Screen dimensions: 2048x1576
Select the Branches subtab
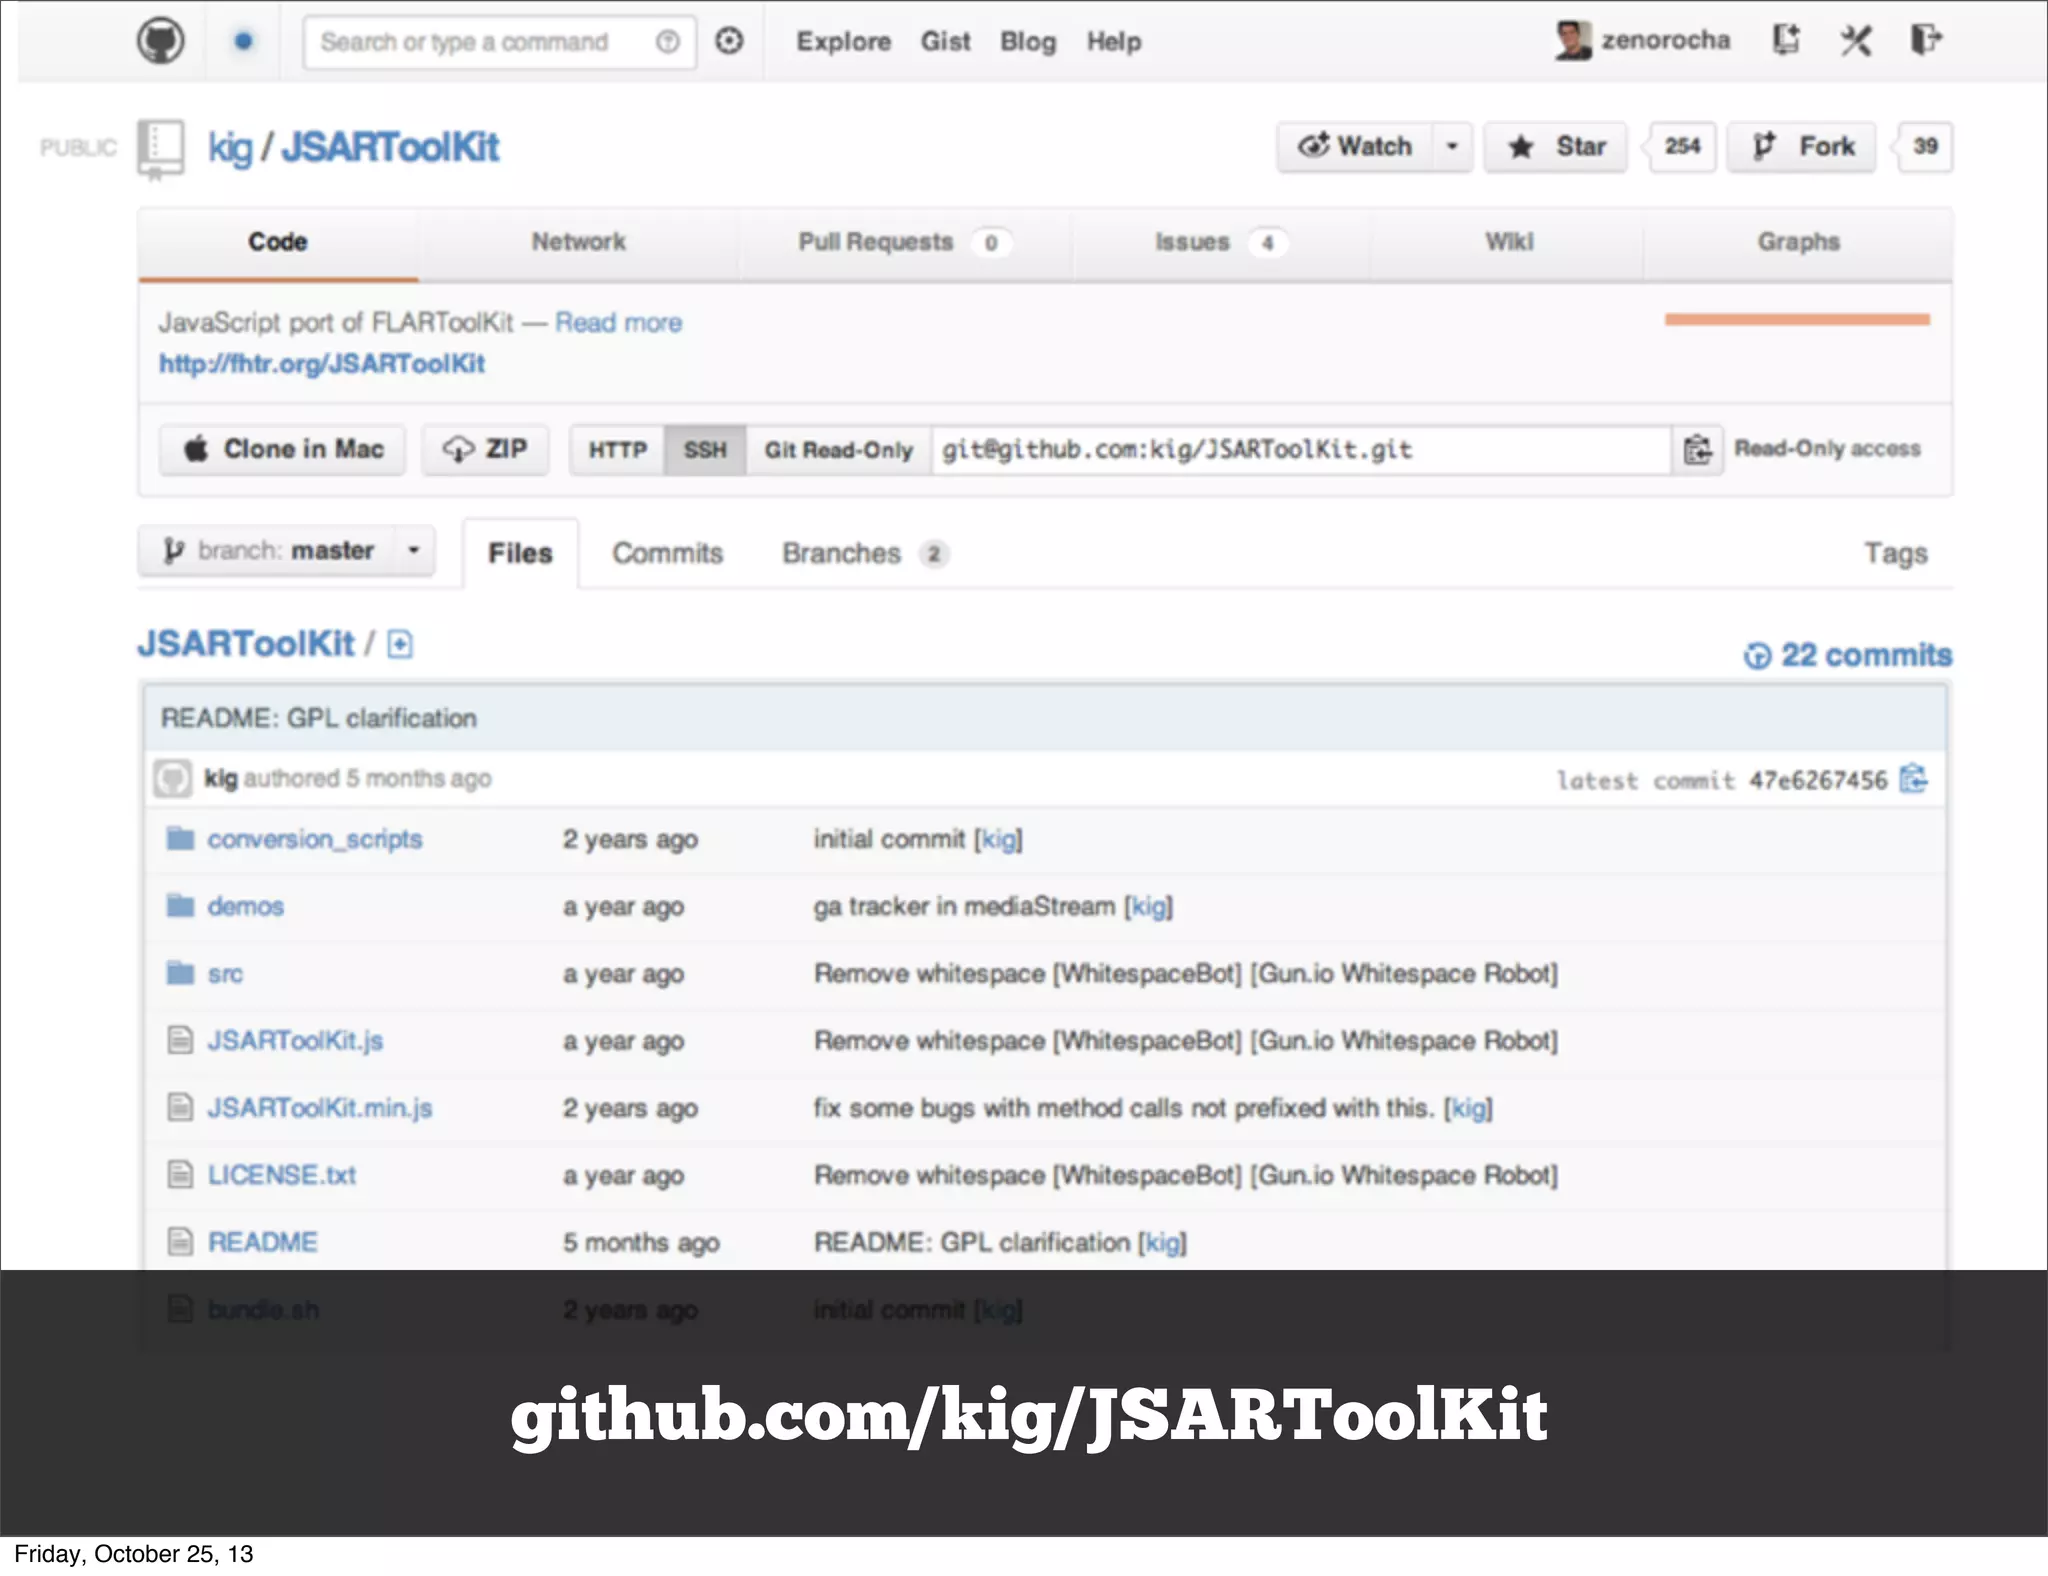click(865, 553)
